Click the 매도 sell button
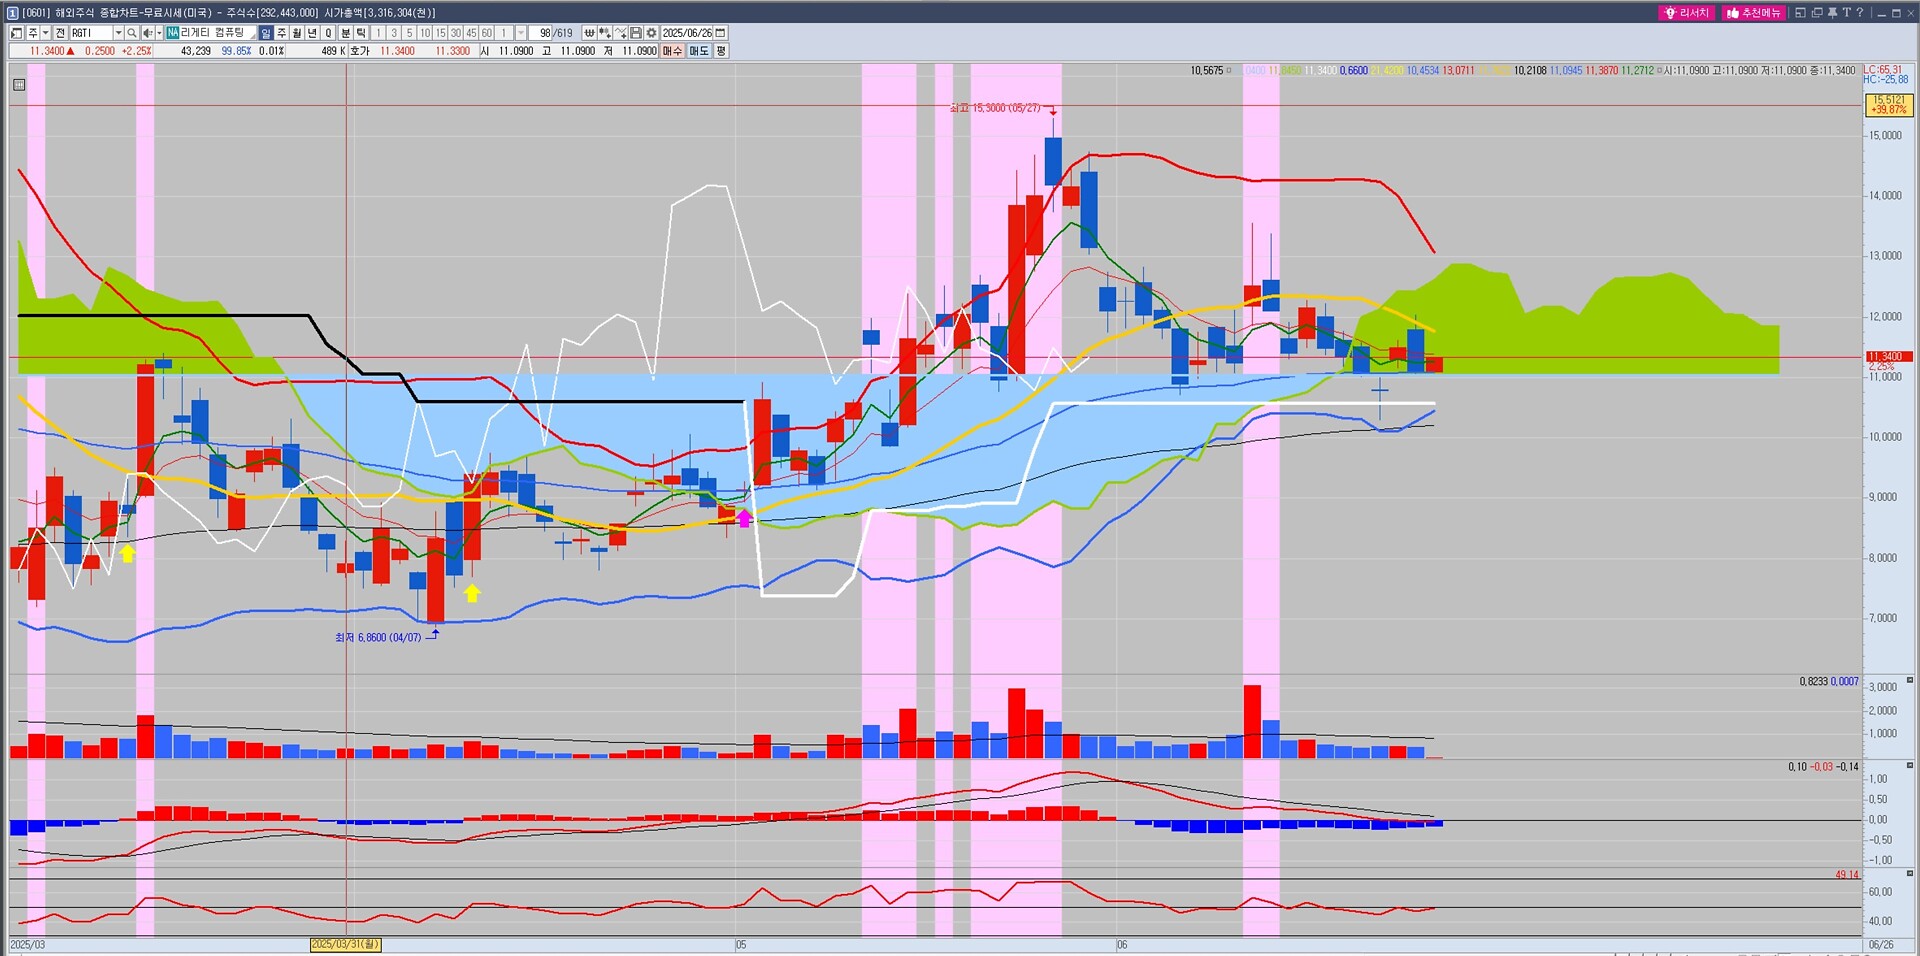The image size is (1920, 956). tap(699, 51)
